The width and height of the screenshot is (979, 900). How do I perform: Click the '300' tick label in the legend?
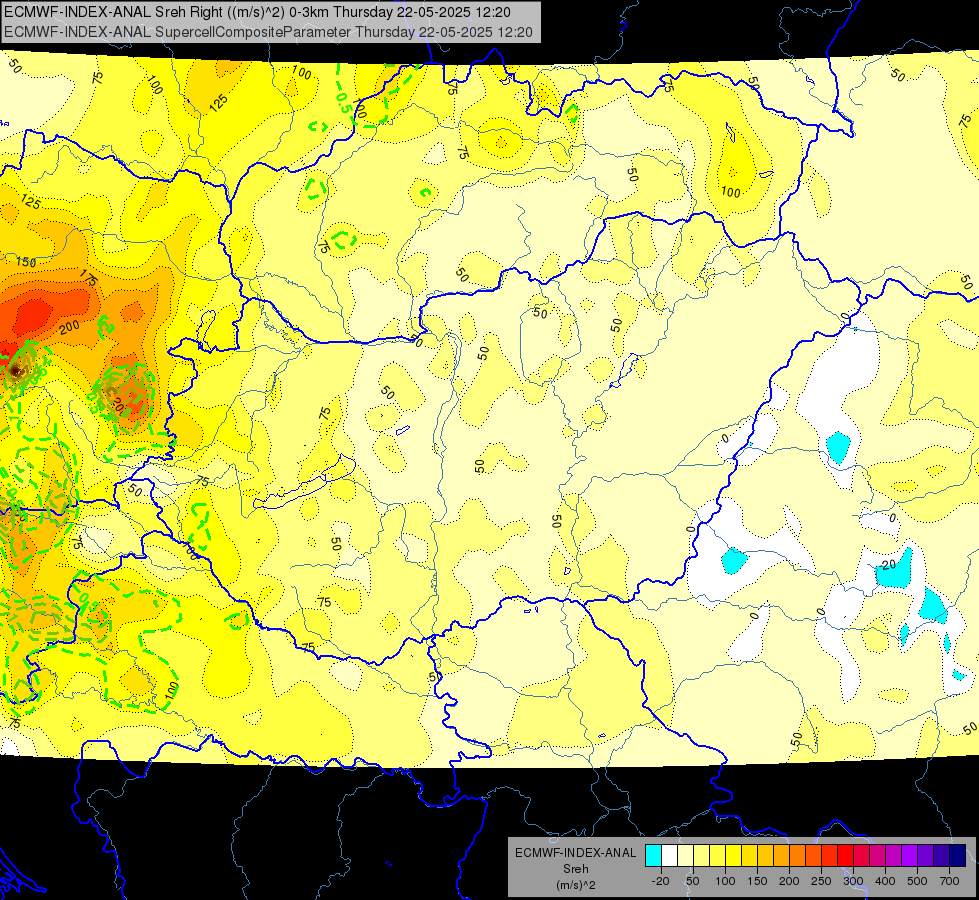point(854,881)
